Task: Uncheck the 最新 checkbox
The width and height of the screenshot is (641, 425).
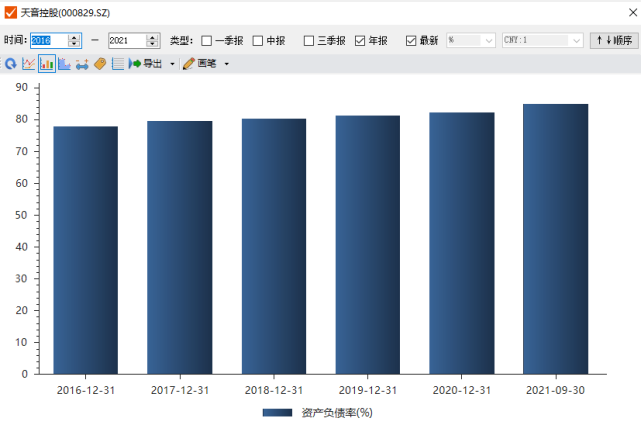Action: coord(411,41)
